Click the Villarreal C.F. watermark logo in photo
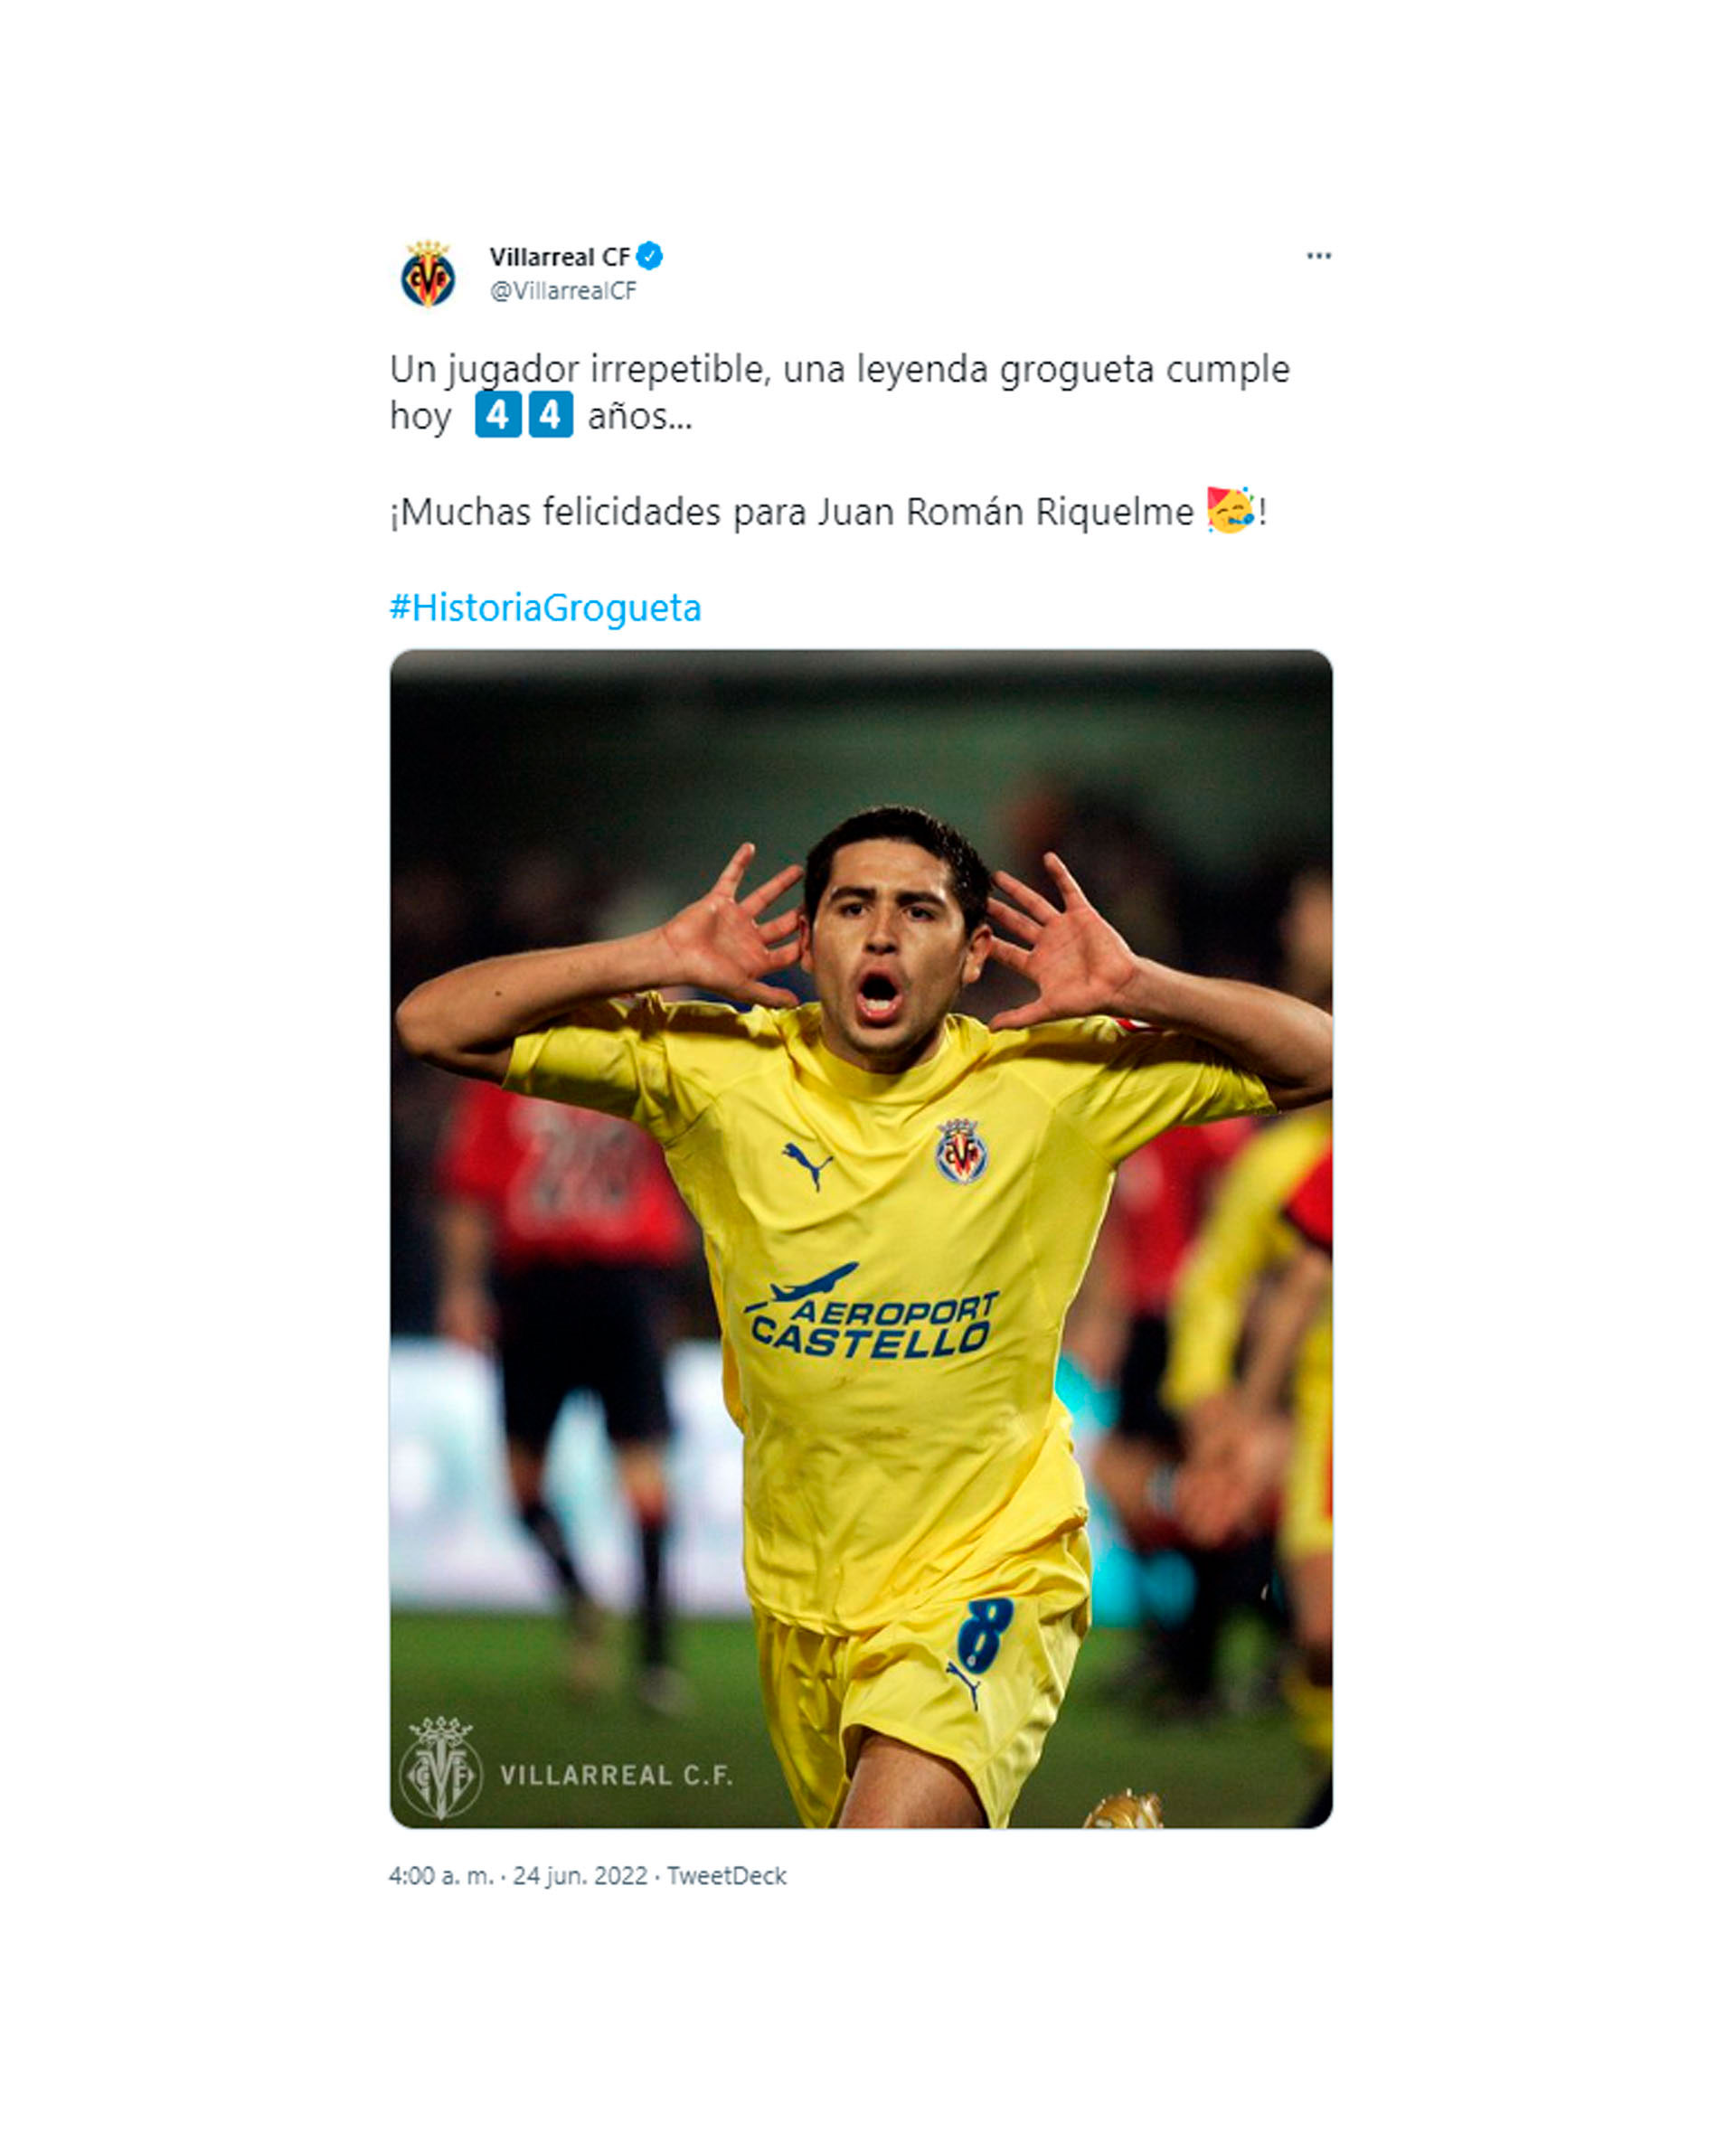Viewport: 1736px width, 2140px height. [441, 1769]
